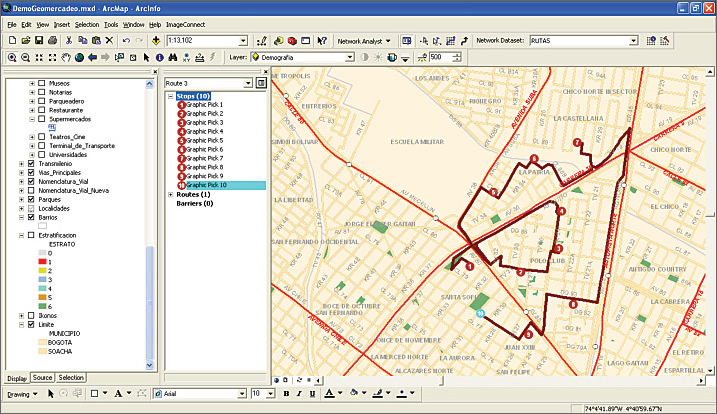Screen dimensions: 717x414
Task: Create a new map document
Action: (x=12, y=41)
